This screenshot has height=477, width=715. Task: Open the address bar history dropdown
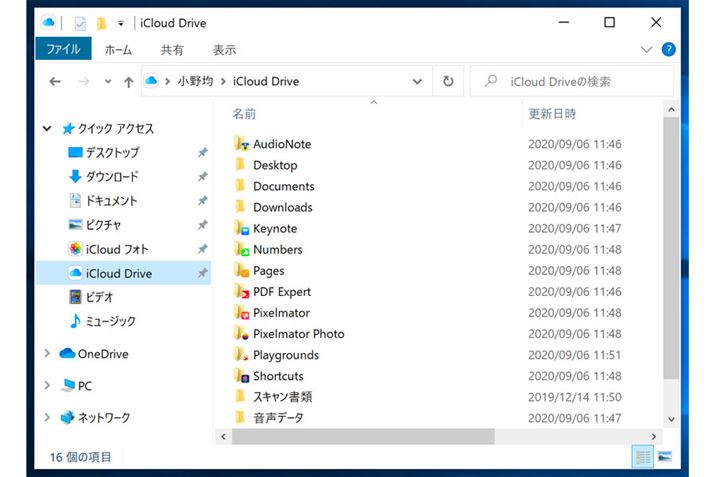pyautogui.click(x=418, y=82)
